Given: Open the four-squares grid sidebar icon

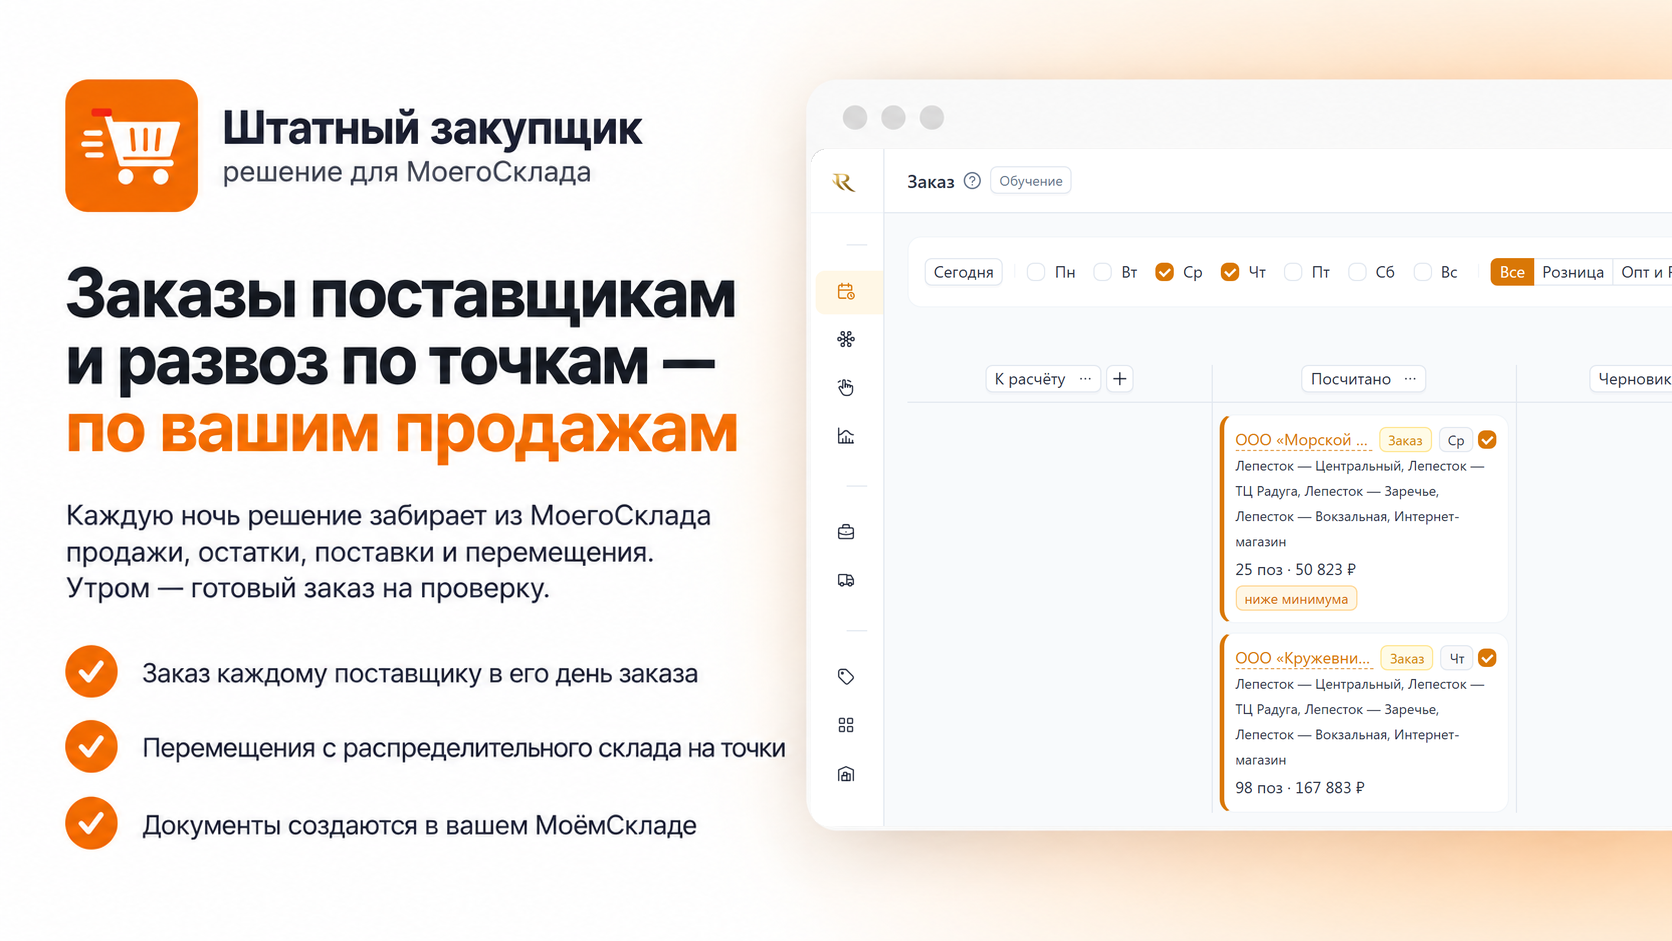Looking at the screenshot, I should pyautogui.click(x=846, y=725).
